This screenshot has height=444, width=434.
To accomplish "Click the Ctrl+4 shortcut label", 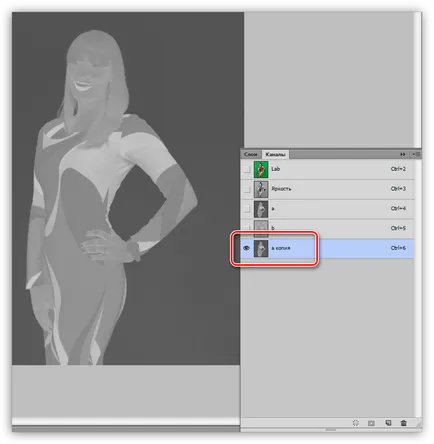I will coord(398,208).
